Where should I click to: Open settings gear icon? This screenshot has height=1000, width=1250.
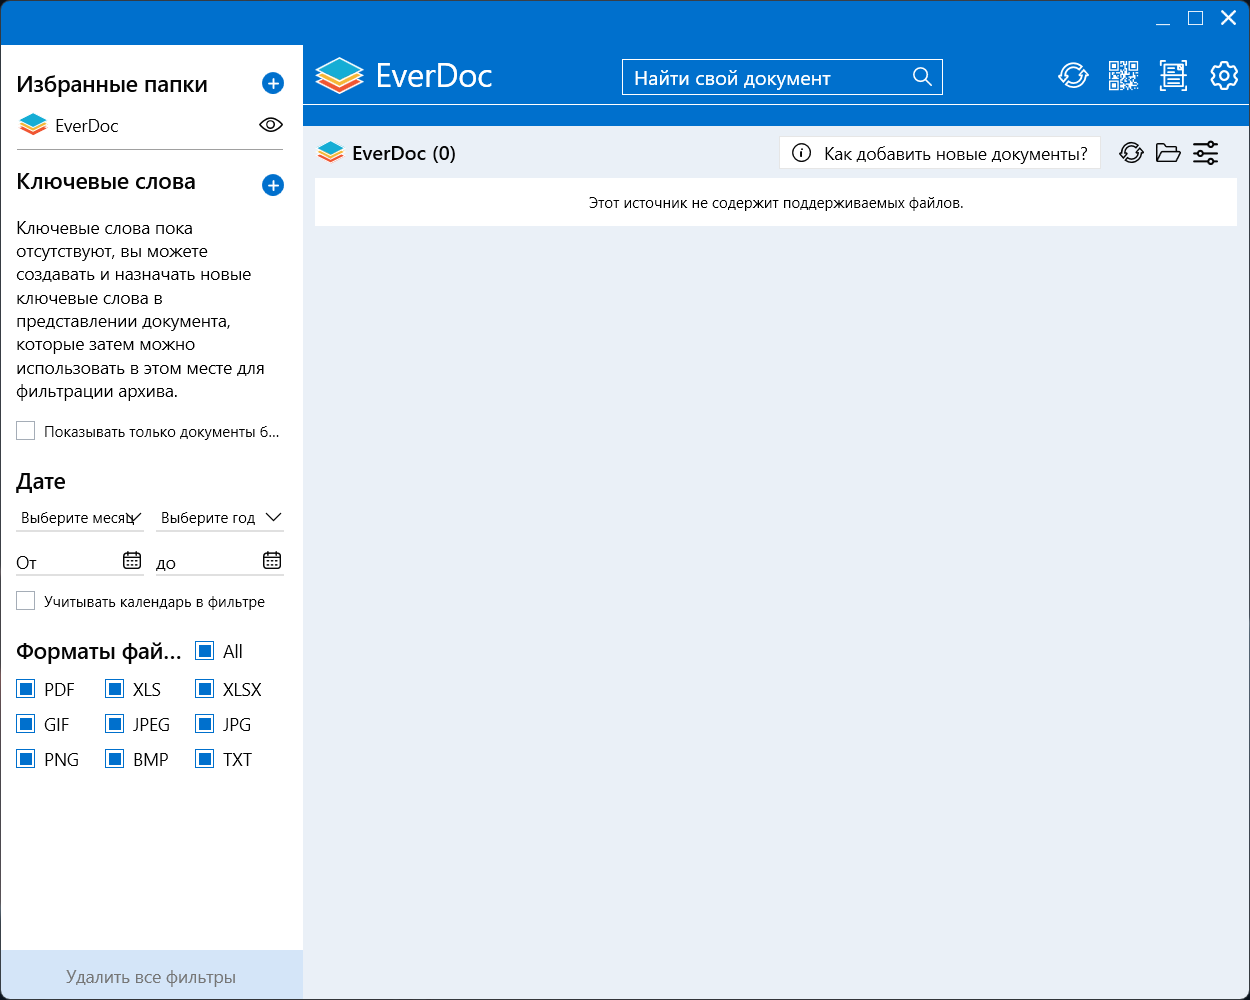point(1224,76)
